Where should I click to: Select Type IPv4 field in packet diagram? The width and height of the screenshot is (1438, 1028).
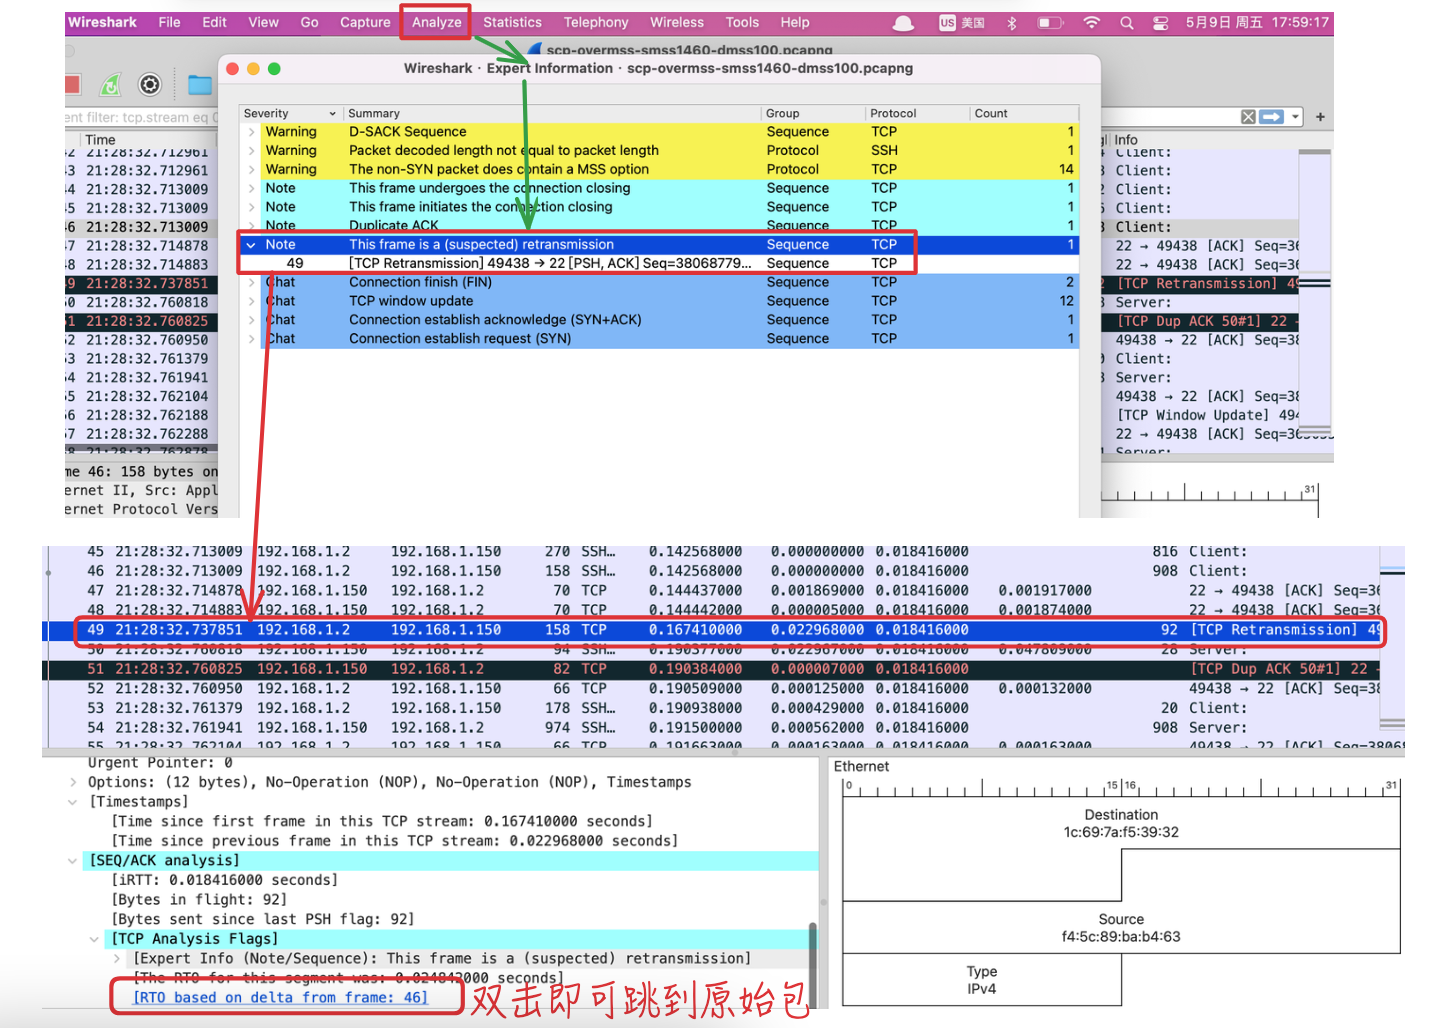(x=981, y=980)
